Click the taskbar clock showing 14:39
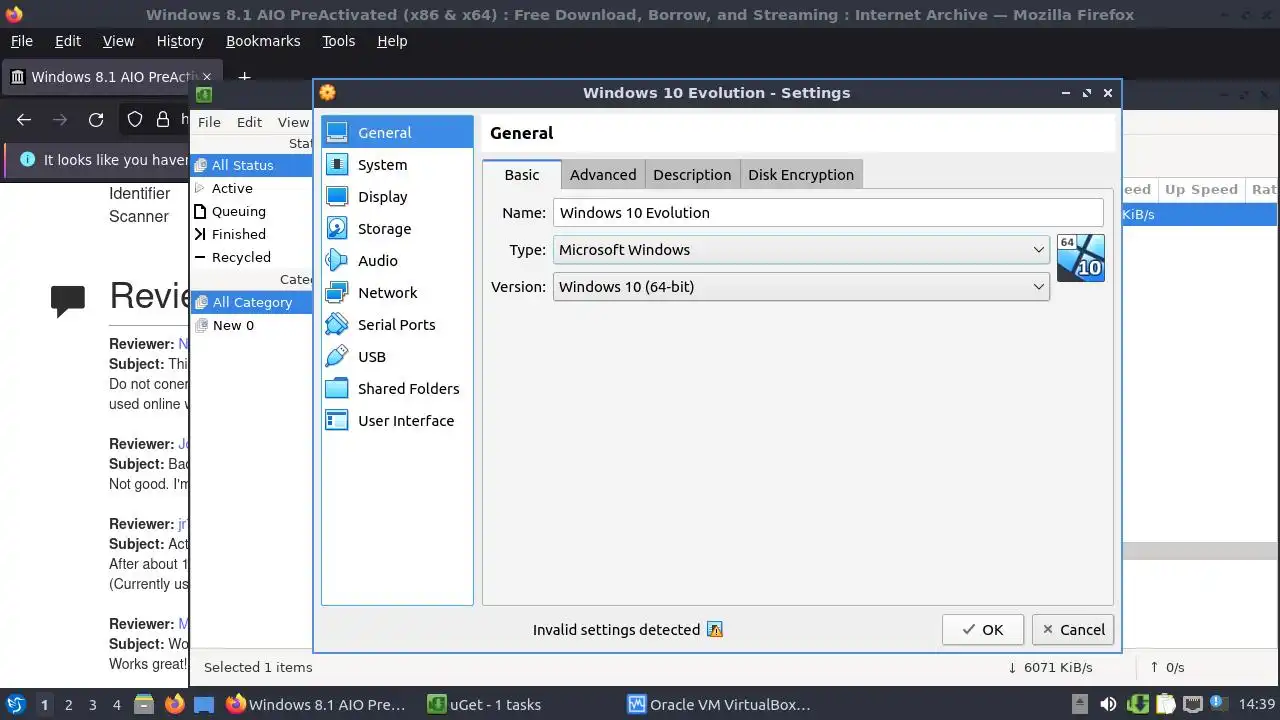Viewport: 1280px width, 720px height. [x=1256, y=704]
